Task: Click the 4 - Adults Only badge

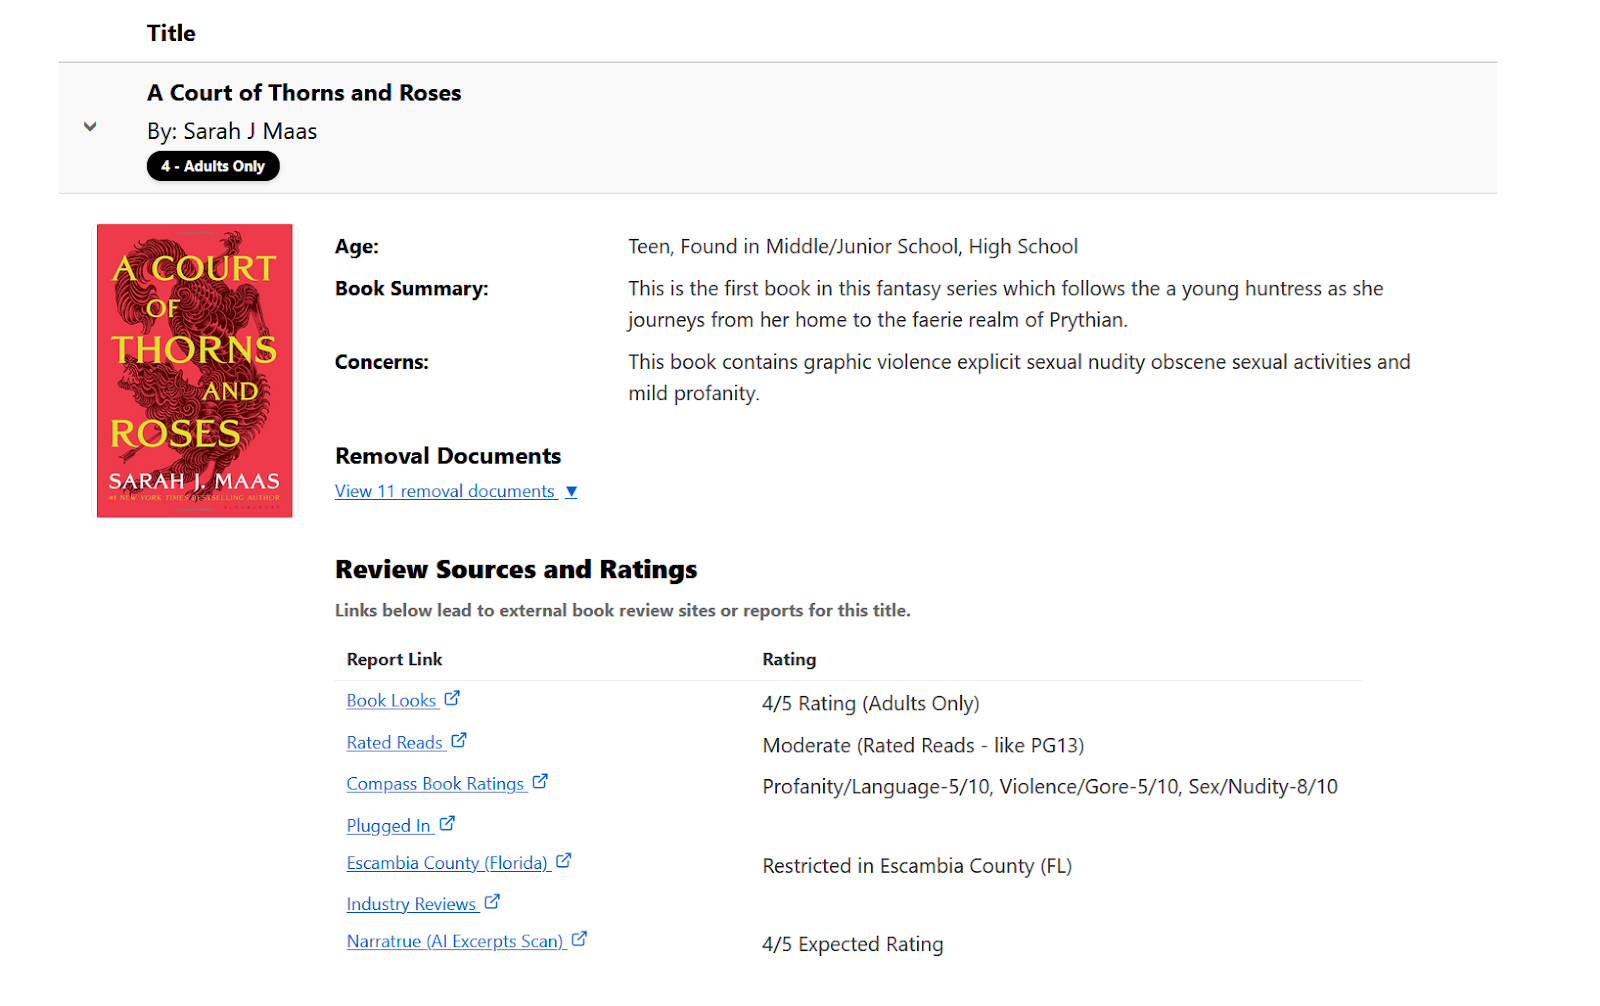Action: click(213, 166)
